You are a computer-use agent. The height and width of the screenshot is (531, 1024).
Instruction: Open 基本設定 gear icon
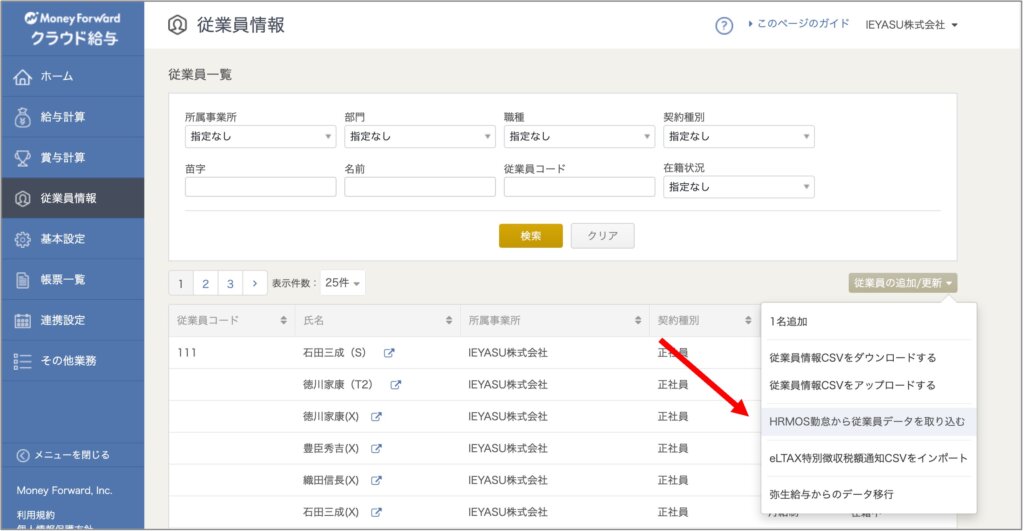click(x=24, y=239)
